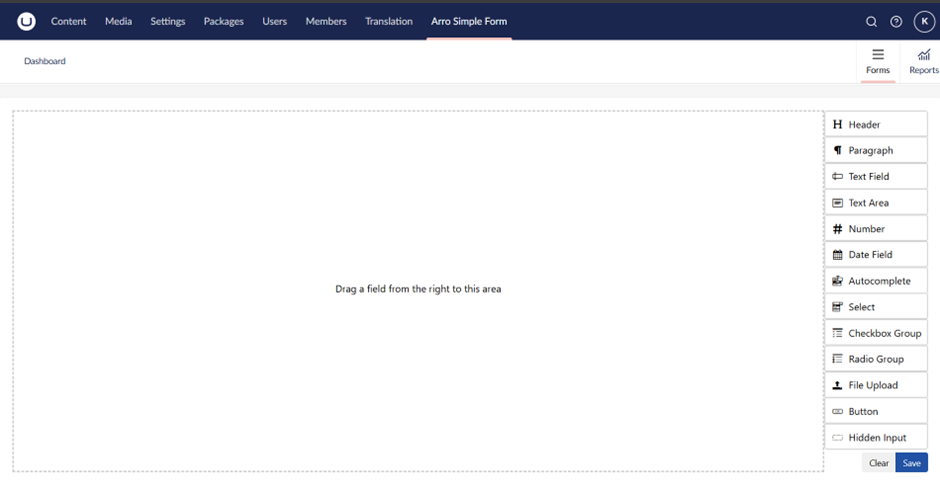Open the help question mark icon
This screenshot has width=940, height=492.
(896, 22)
